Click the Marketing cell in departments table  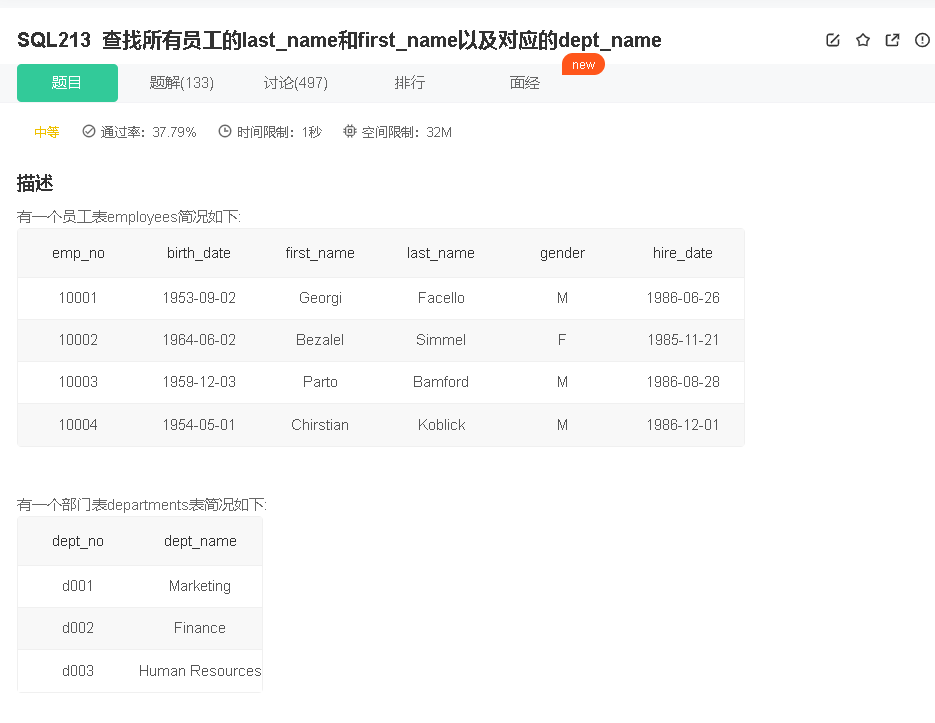199,586
